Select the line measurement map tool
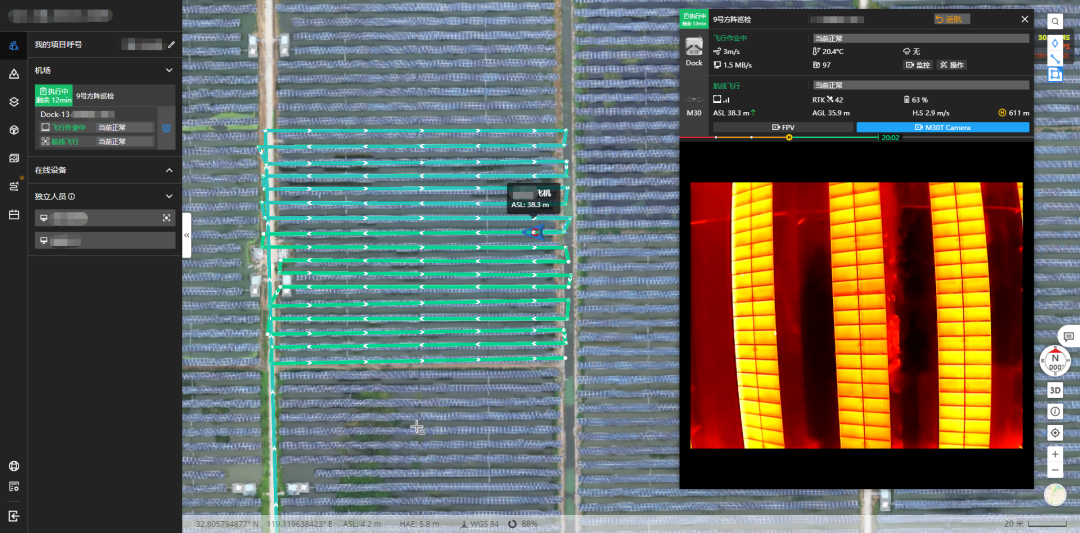The height and width of the screenshot is (533, 1080). [x=1055, y=58]
